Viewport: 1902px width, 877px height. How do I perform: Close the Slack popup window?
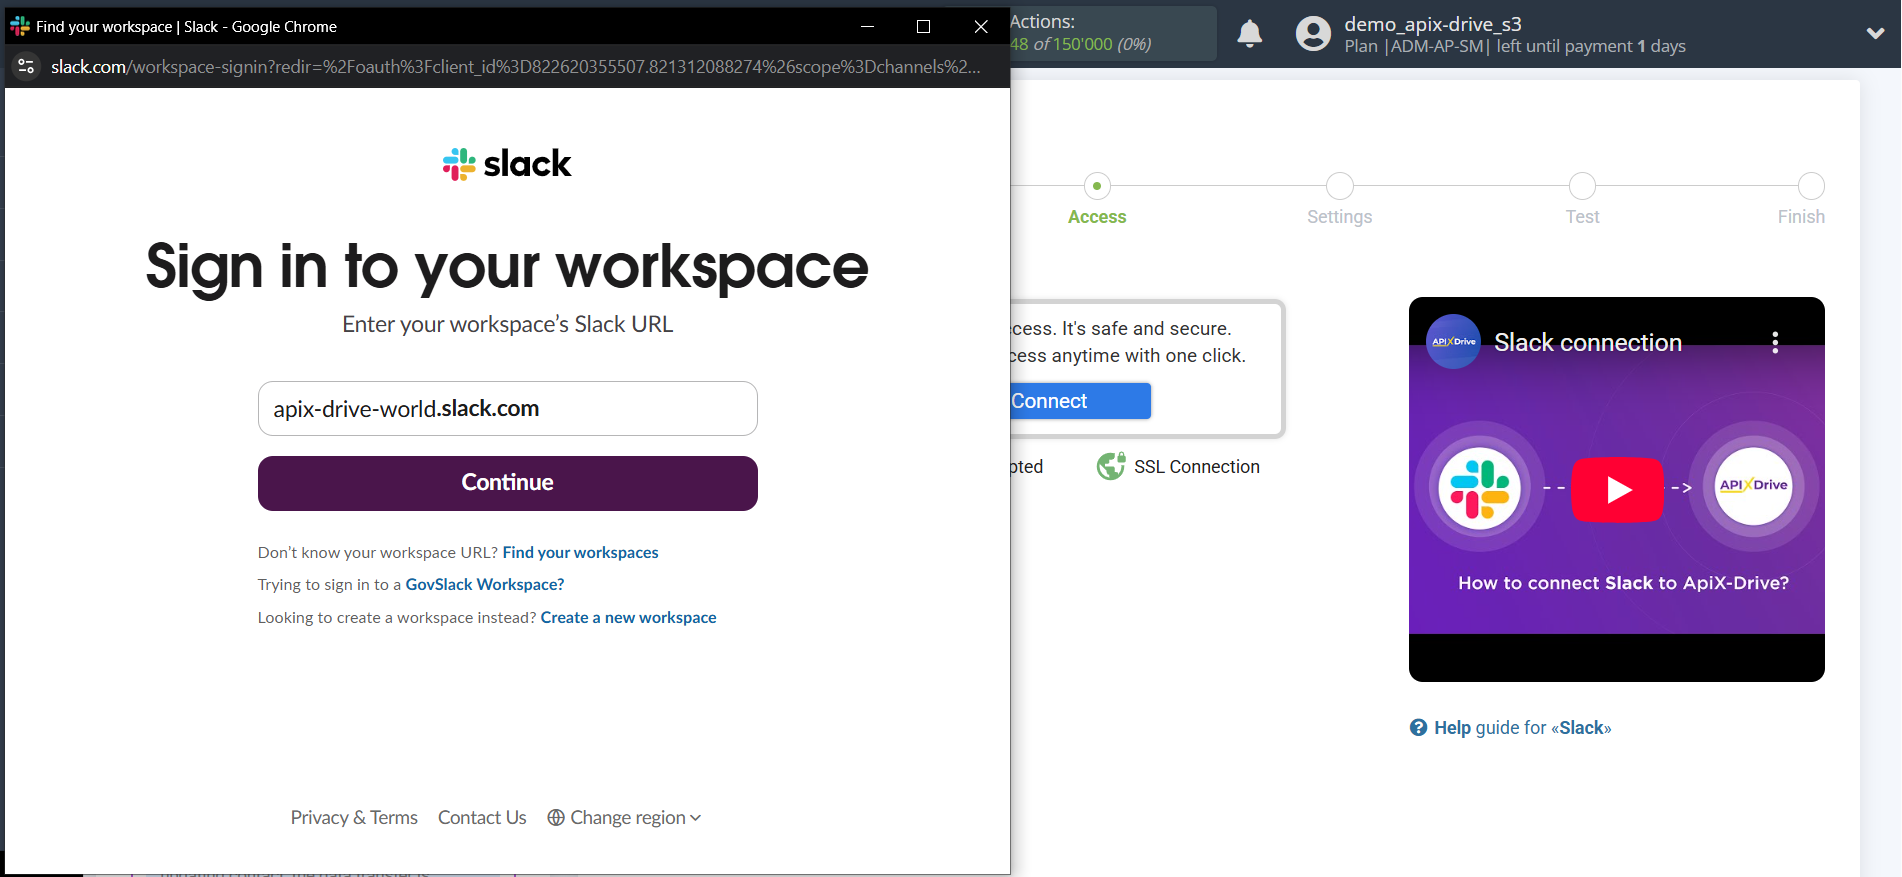click(981, 26)
